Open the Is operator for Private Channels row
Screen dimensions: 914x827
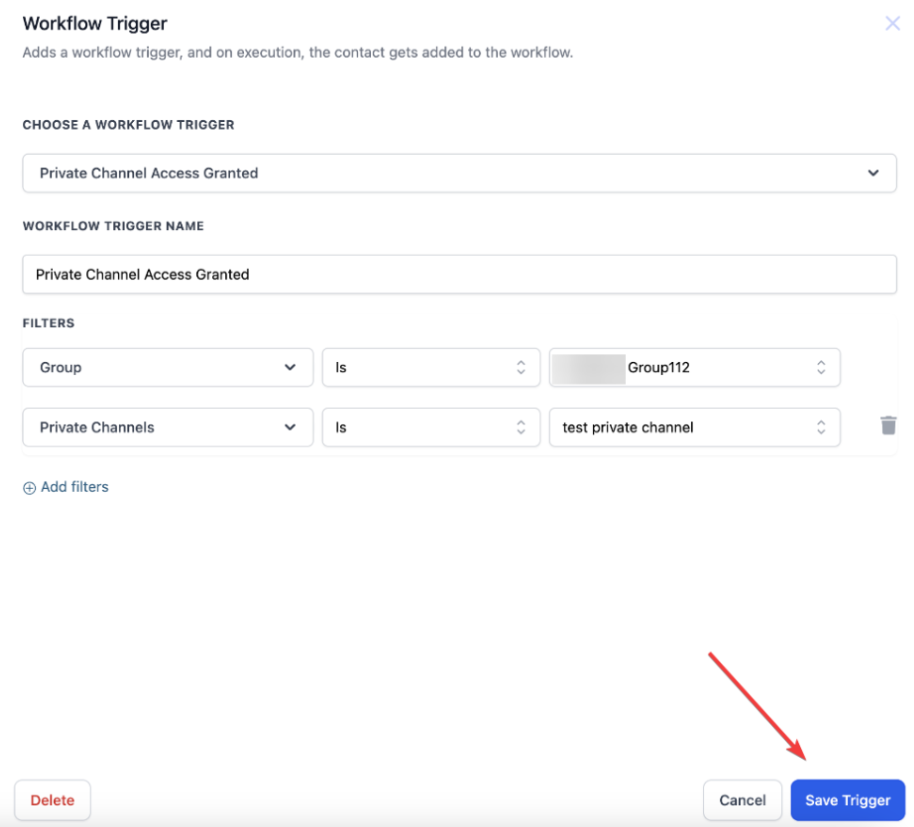coord(430,427)
